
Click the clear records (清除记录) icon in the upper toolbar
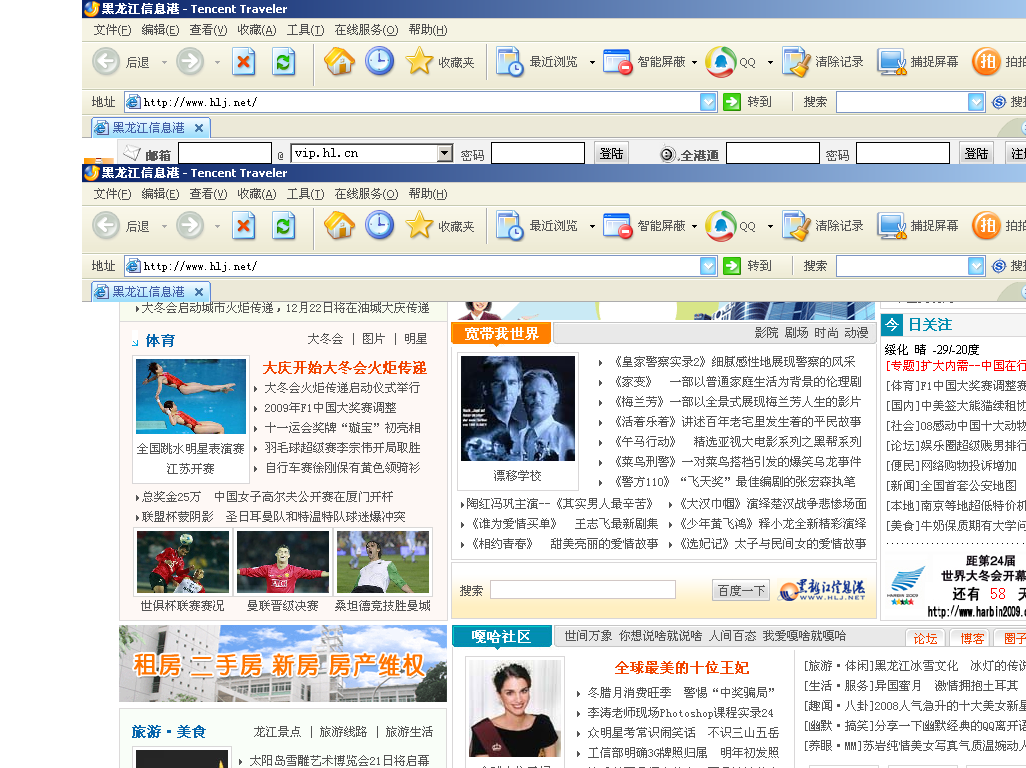[796, 62]
